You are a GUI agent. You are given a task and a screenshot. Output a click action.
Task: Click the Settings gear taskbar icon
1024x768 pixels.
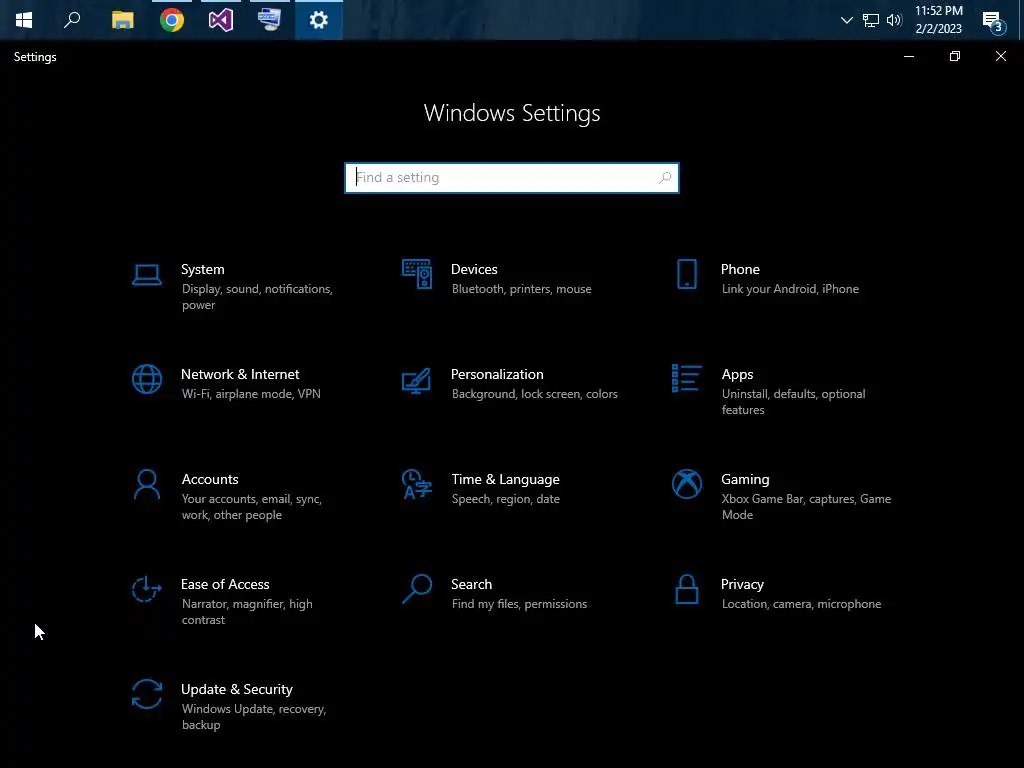coord(319,20)
